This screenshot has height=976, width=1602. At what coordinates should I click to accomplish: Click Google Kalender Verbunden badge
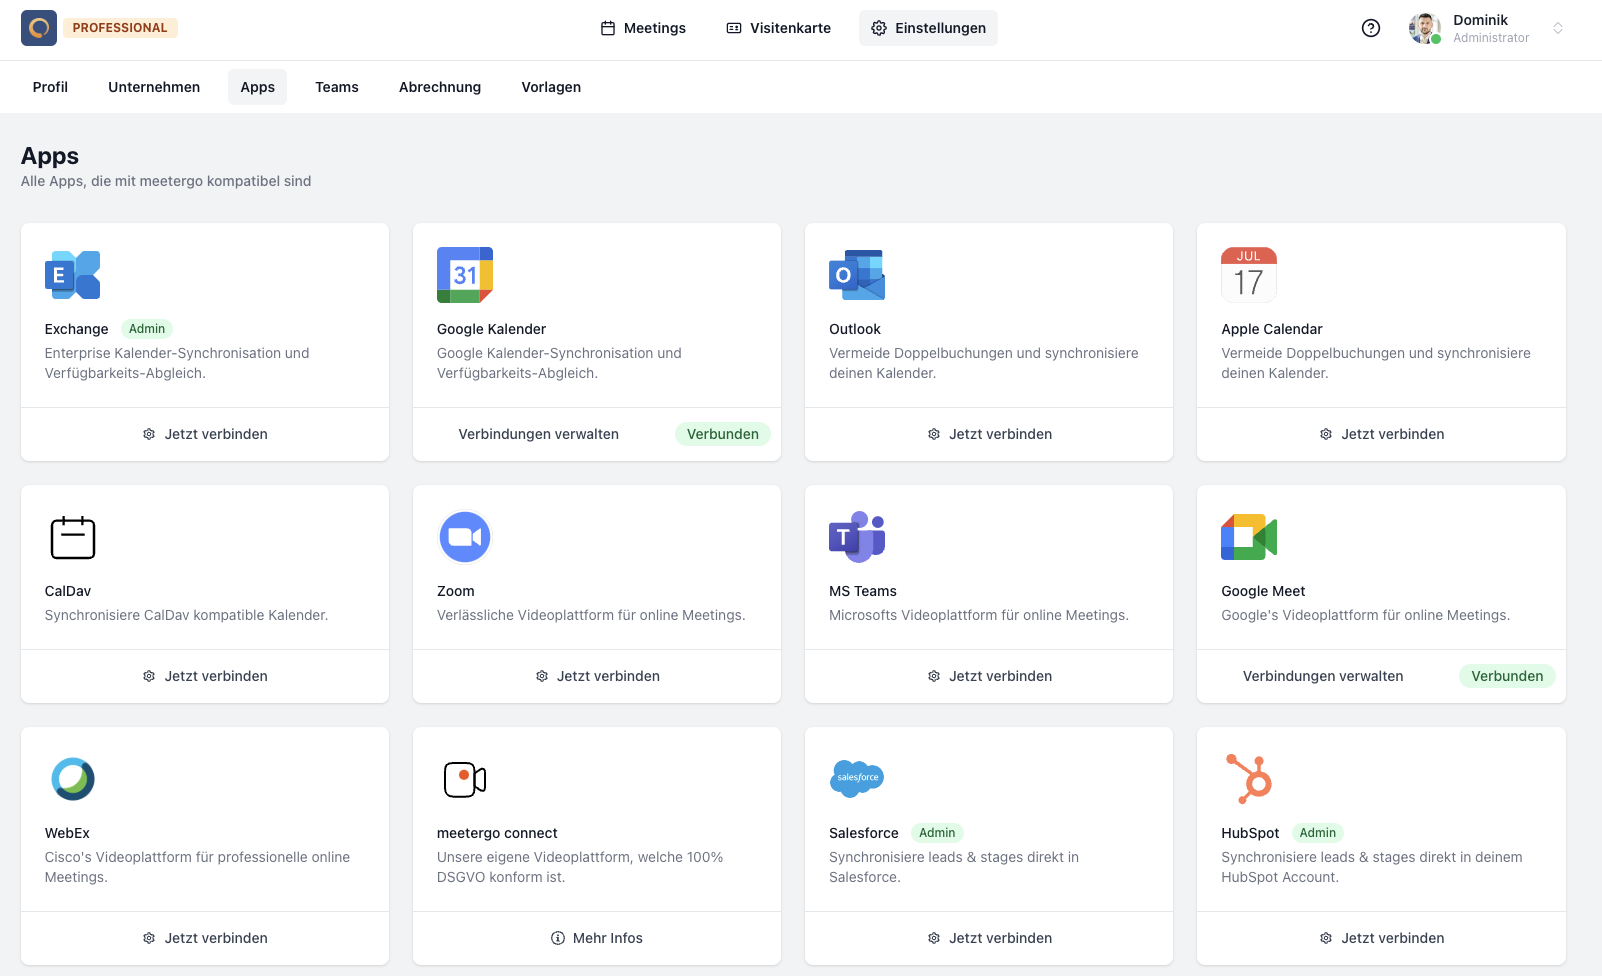[x=723, y=434]
